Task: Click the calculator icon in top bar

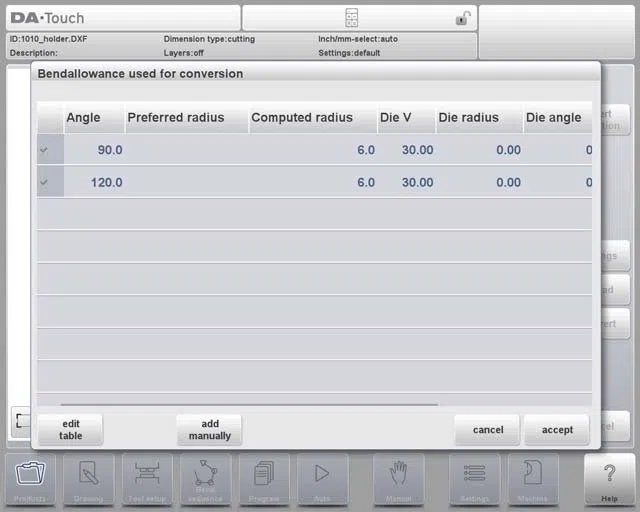Action: point(351,18)
